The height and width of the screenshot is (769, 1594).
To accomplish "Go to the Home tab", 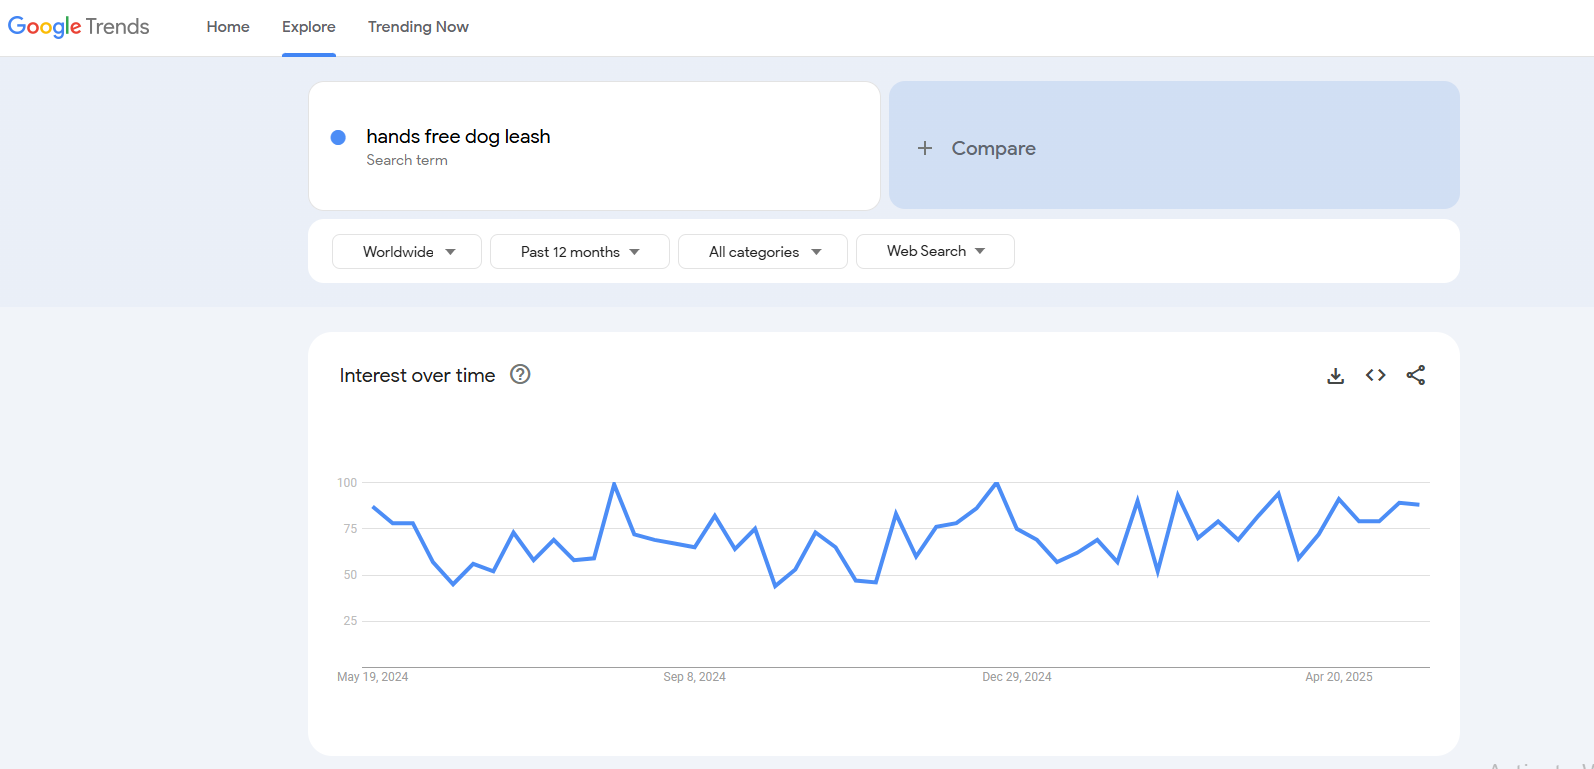I will [x=228, y=27].
